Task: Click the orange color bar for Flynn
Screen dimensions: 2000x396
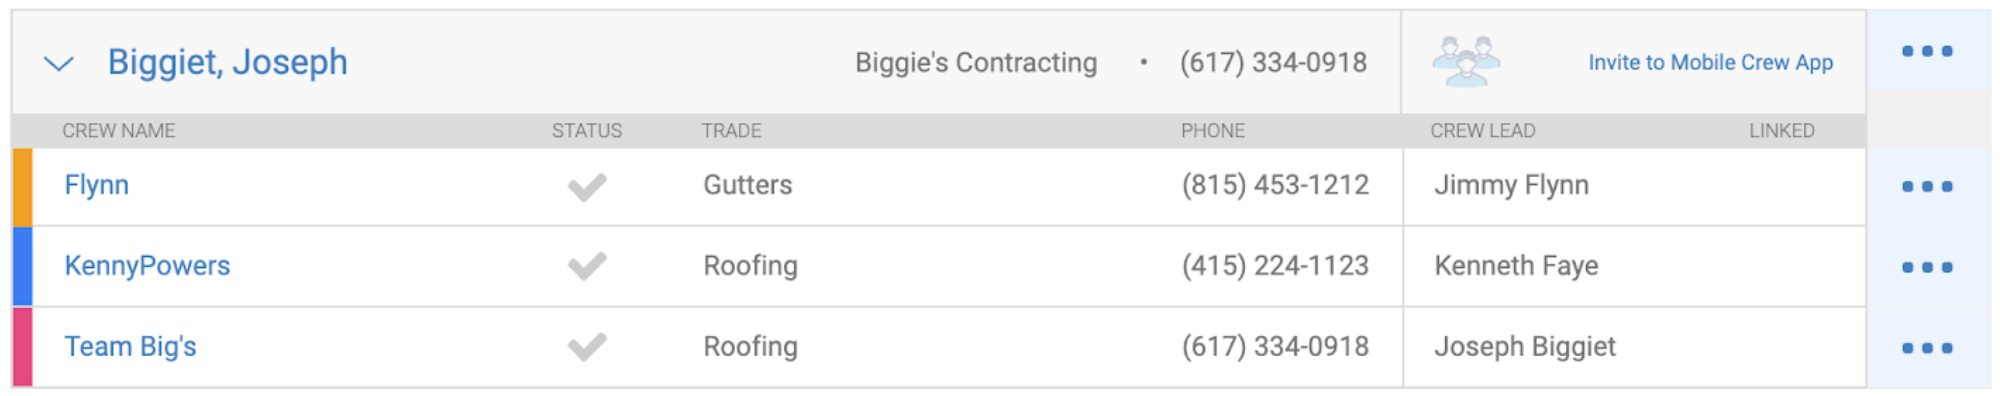Action: click(22, 187)
